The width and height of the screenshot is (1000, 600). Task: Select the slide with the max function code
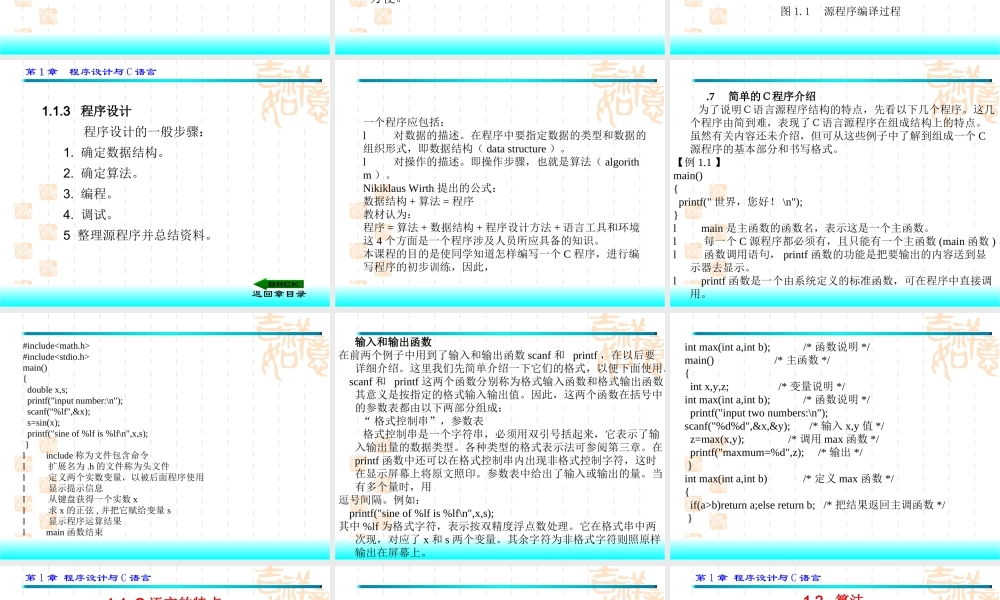pyautogui.click(x=835, y=436)
